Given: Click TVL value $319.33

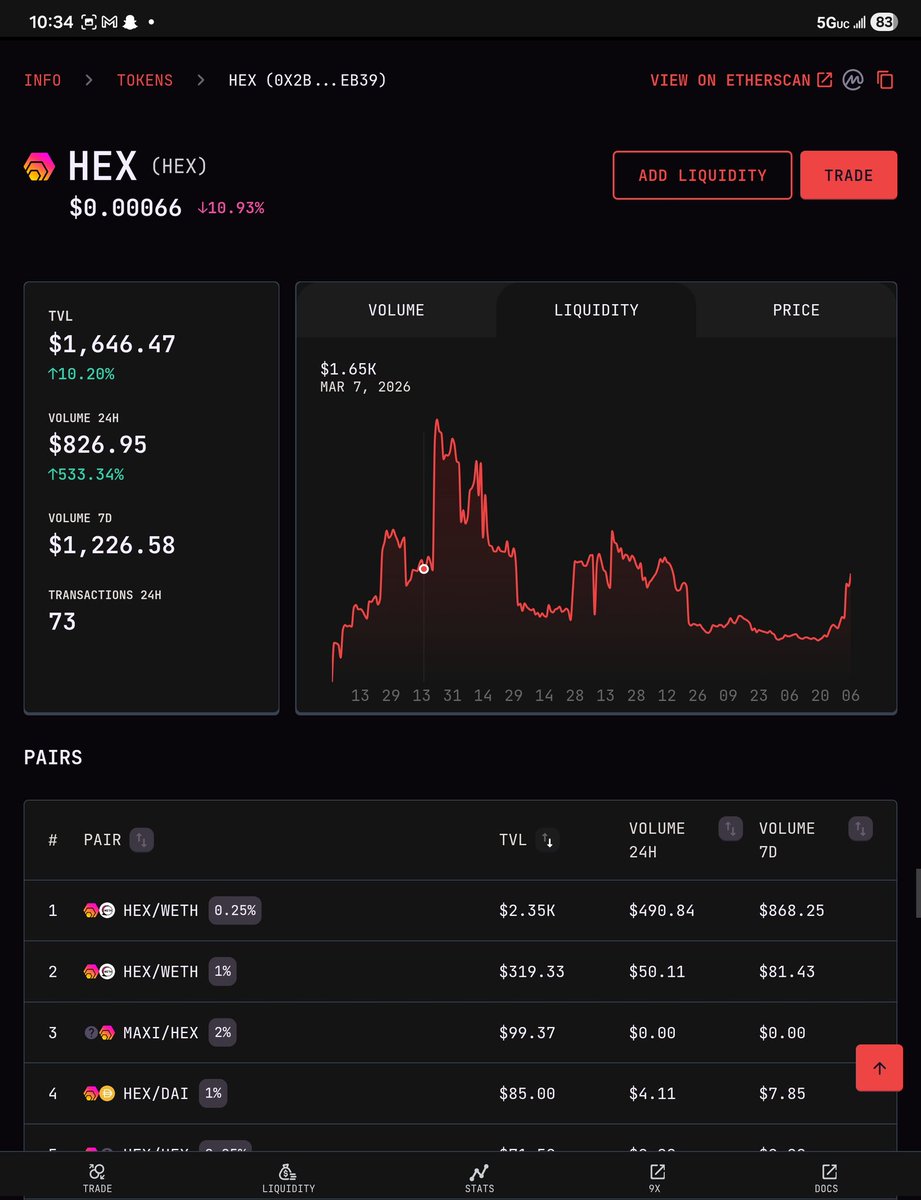Looking at the screenshot, I should pyautogui.click(x=532, y=972).
